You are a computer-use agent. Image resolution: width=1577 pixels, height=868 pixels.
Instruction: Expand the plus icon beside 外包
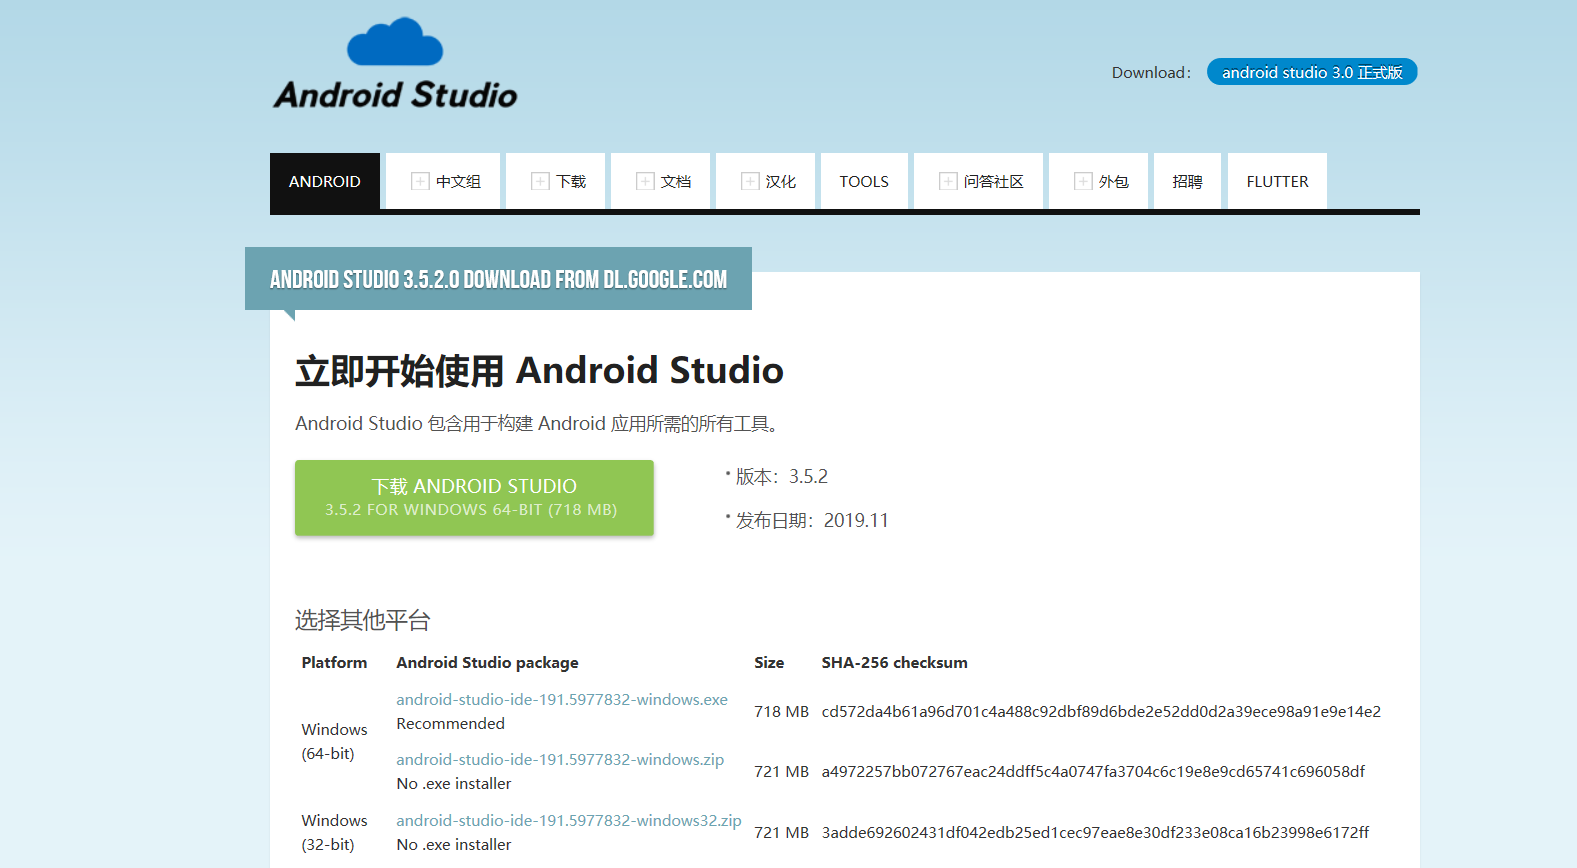pos(1083,181)
